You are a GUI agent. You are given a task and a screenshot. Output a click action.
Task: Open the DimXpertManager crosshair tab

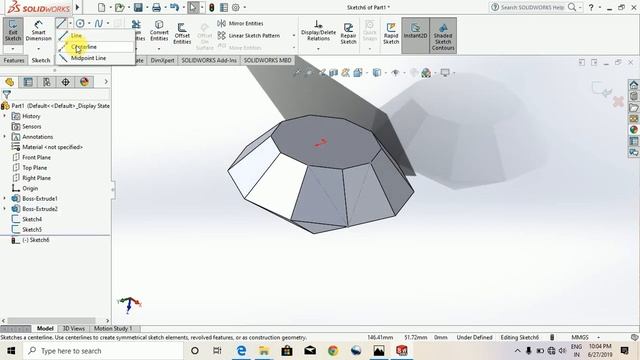pos(65,82)
